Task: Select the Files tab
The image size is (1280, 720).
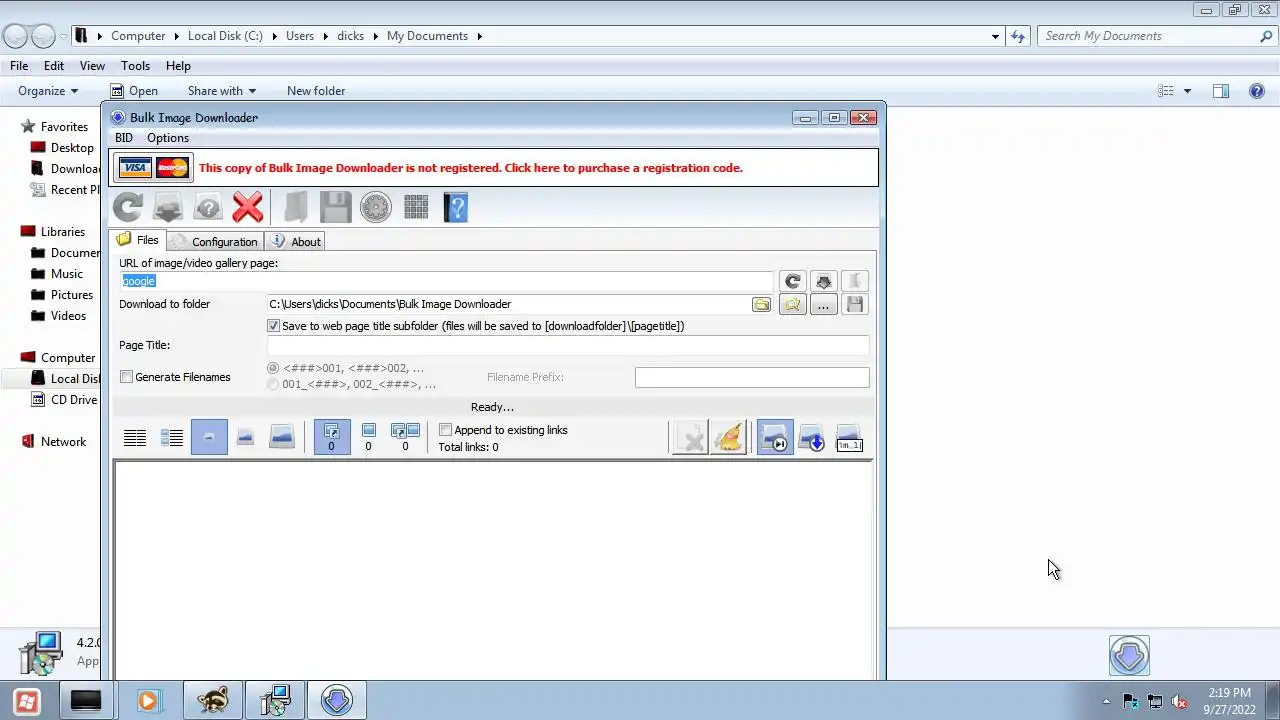Action: (137, 240)
